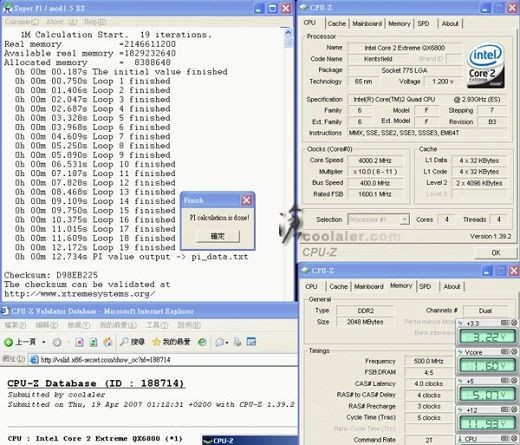Open the 我的最愛 favorites star button in the toolbar
Screen dimensions: 520x445
pyautogui.click(x=171, y=342)
